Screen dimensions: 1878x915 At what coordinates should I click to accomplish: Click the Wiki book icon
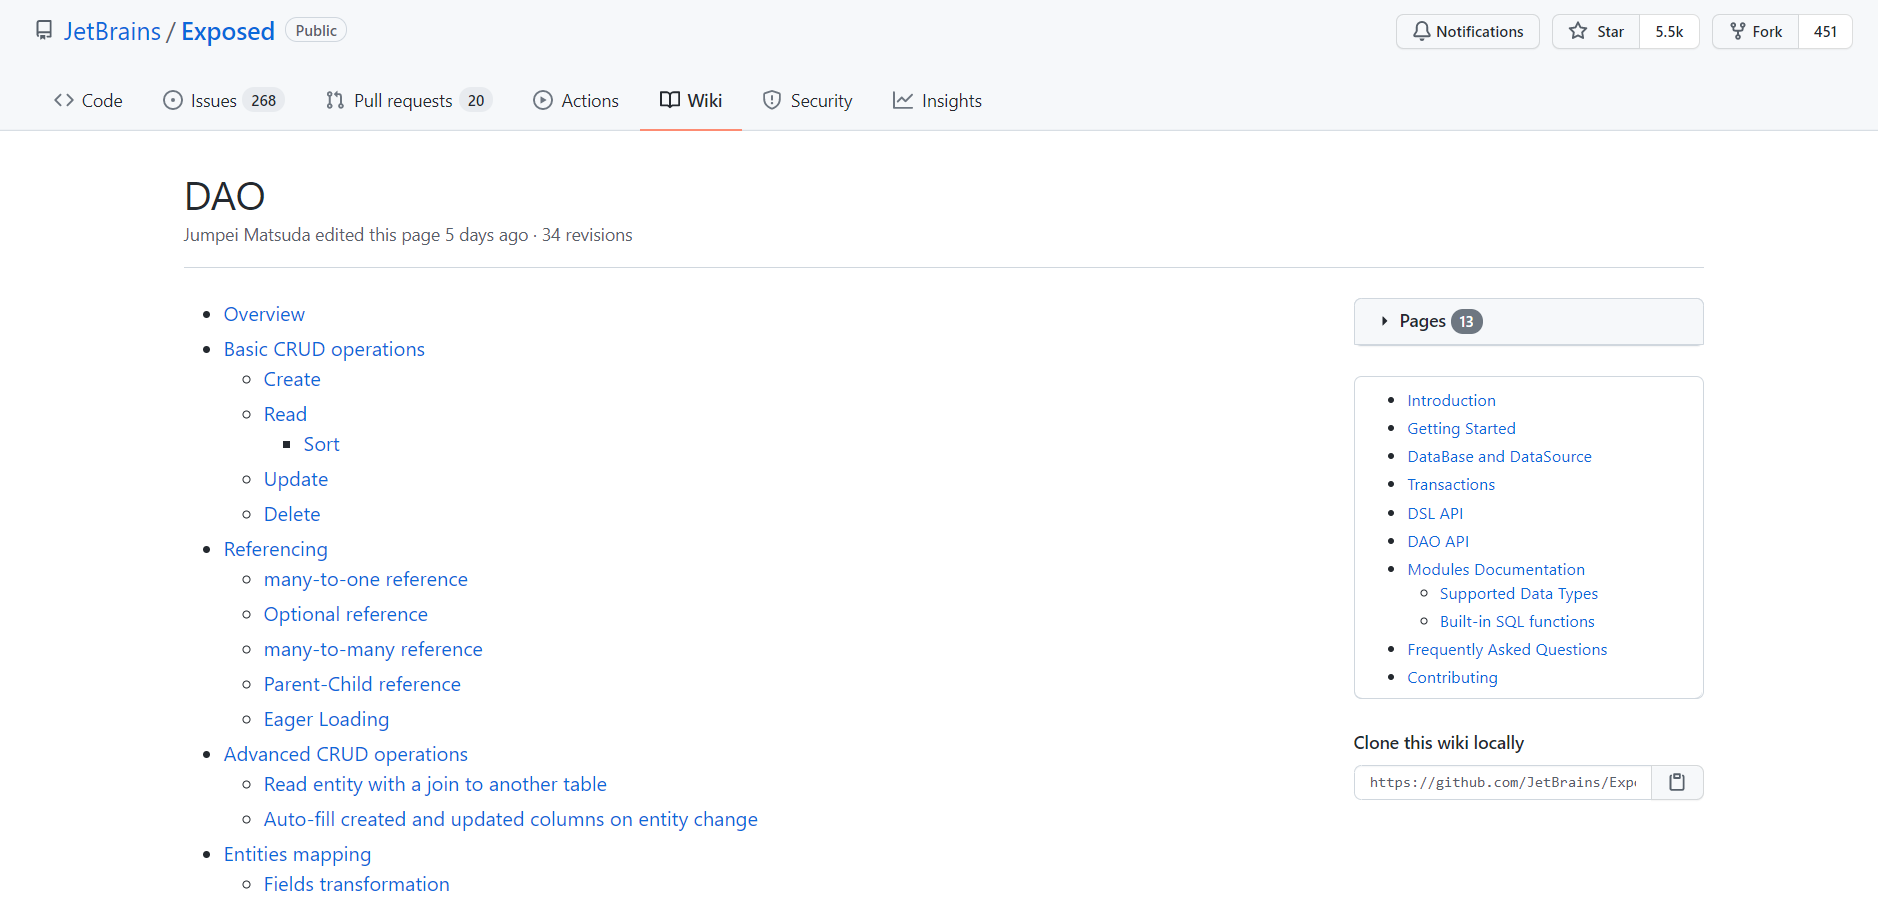point(670,100)
